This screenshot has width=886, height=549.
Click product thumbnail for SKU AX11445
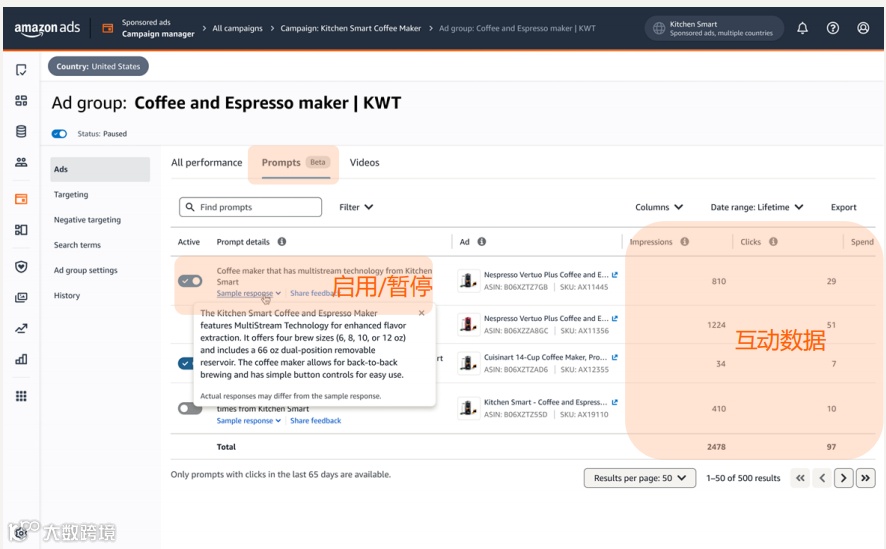pyautogui.click(x=468, y=281)
